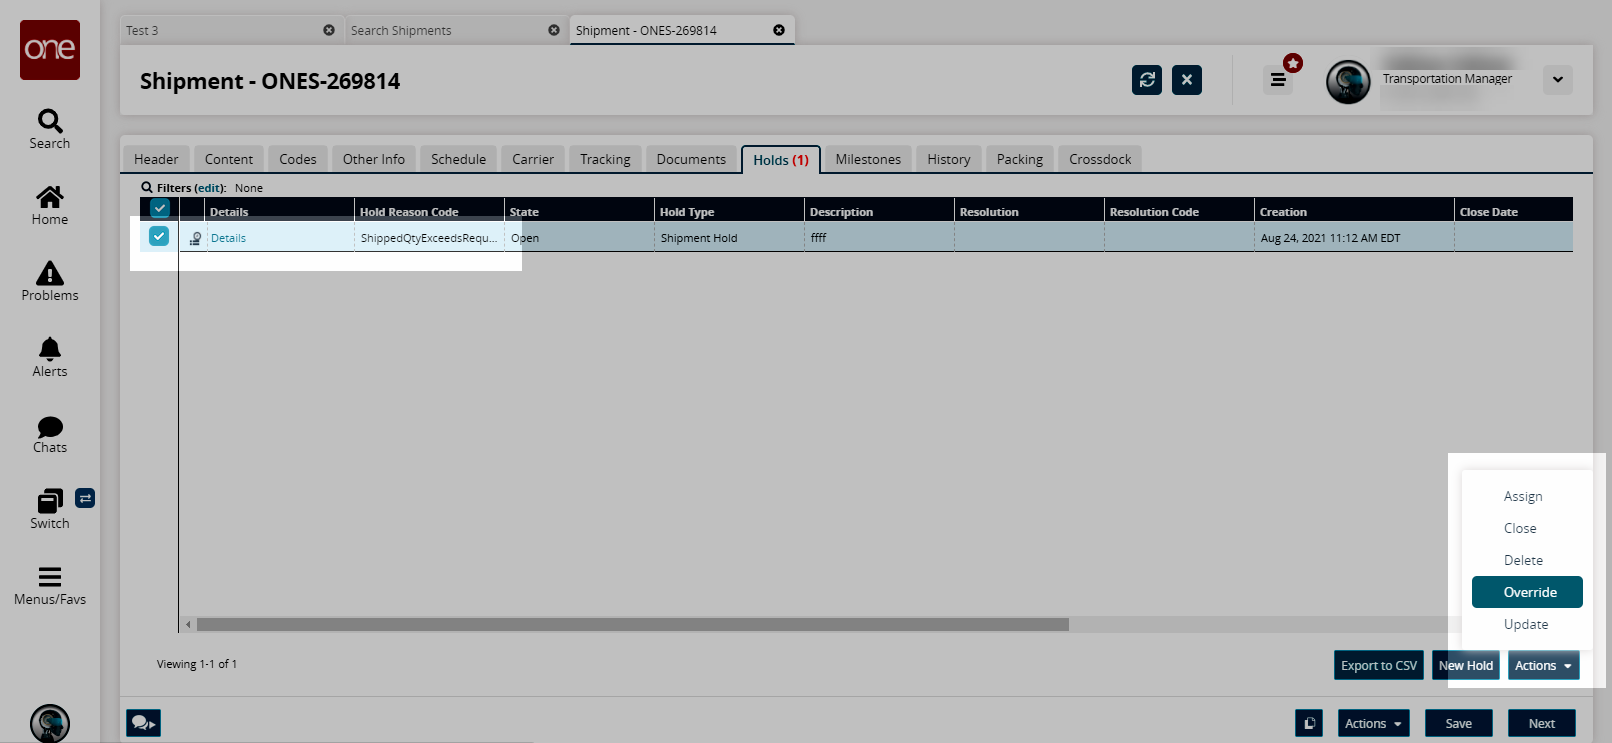Screen dimensions: 1612x743
Task: Click the filters magnifier icon
Action: (x=147, y=187)
